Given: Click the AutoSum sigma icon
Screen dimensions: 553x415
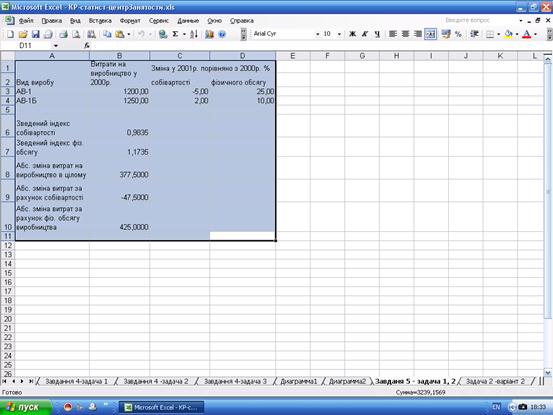Looking at the screenshot, I should 175,34.
